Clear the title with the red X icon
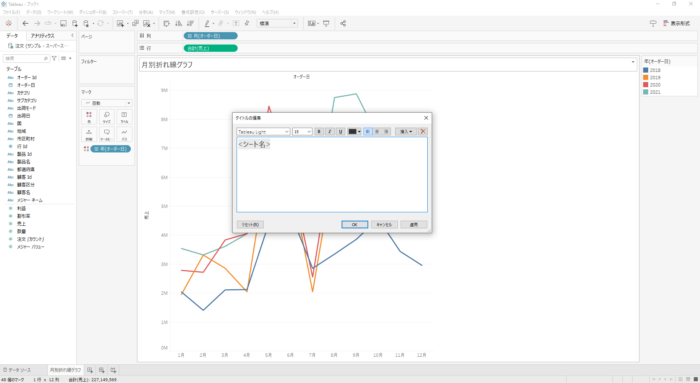The width and height of the screenshot is (700, 383). (x=423, y=132)
